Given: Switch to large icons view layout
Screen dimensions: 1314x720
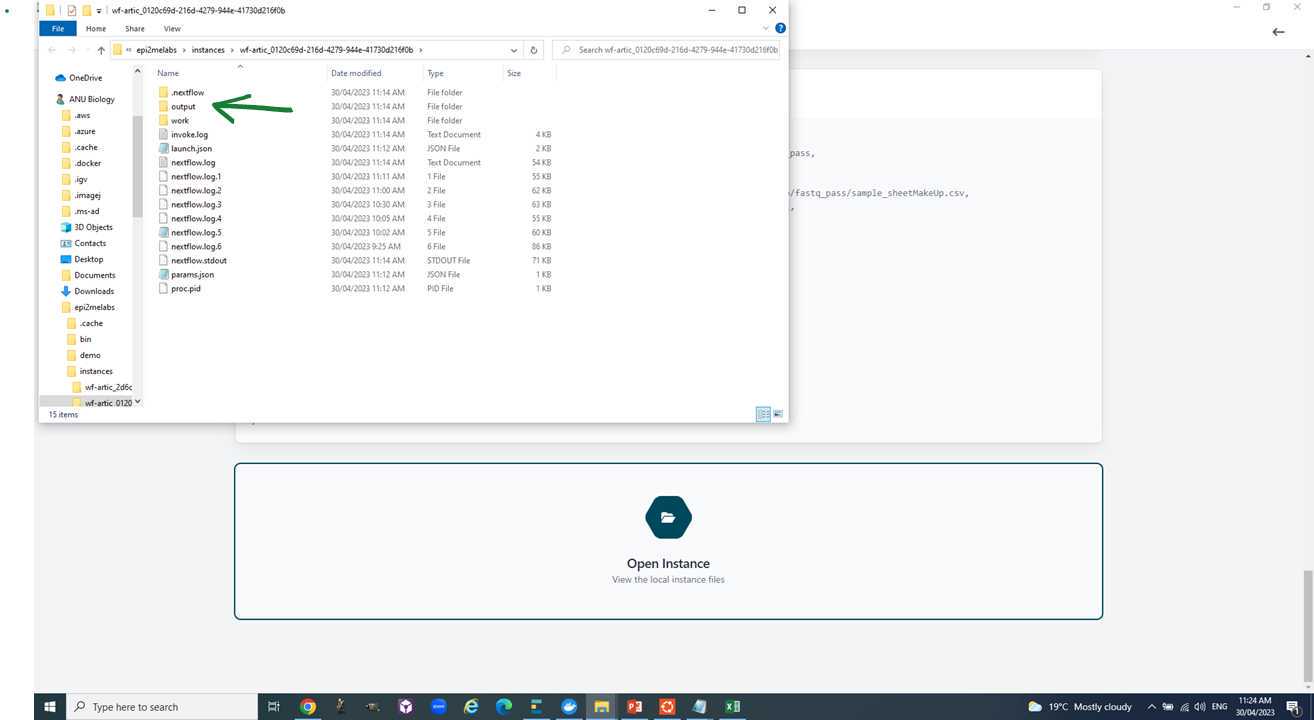Looking at the screenshot, I should point(778,414).
